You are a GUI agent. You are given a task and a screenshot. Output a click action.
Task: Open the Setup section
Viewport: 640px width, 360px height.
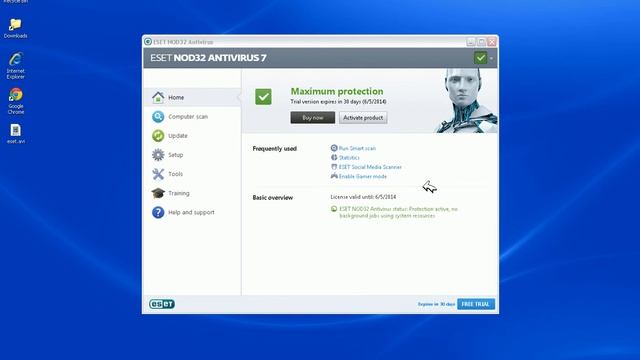[192, 155]
